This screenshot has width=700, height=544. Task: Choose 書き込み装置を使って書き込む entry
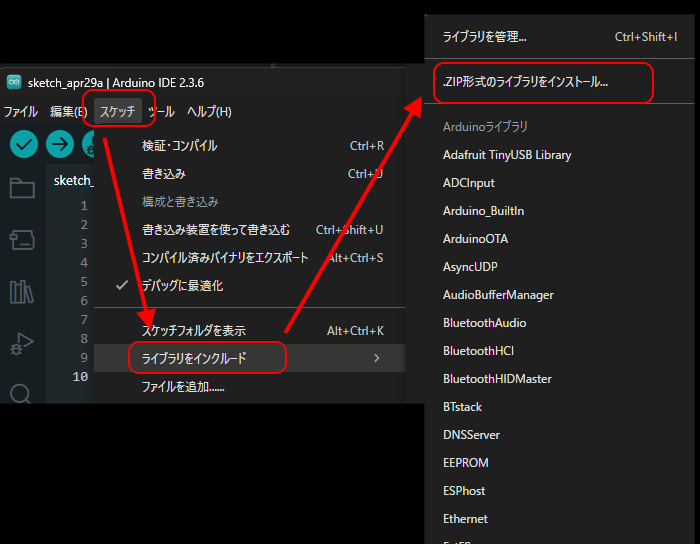pyautogui.click(x=250, y=230)
